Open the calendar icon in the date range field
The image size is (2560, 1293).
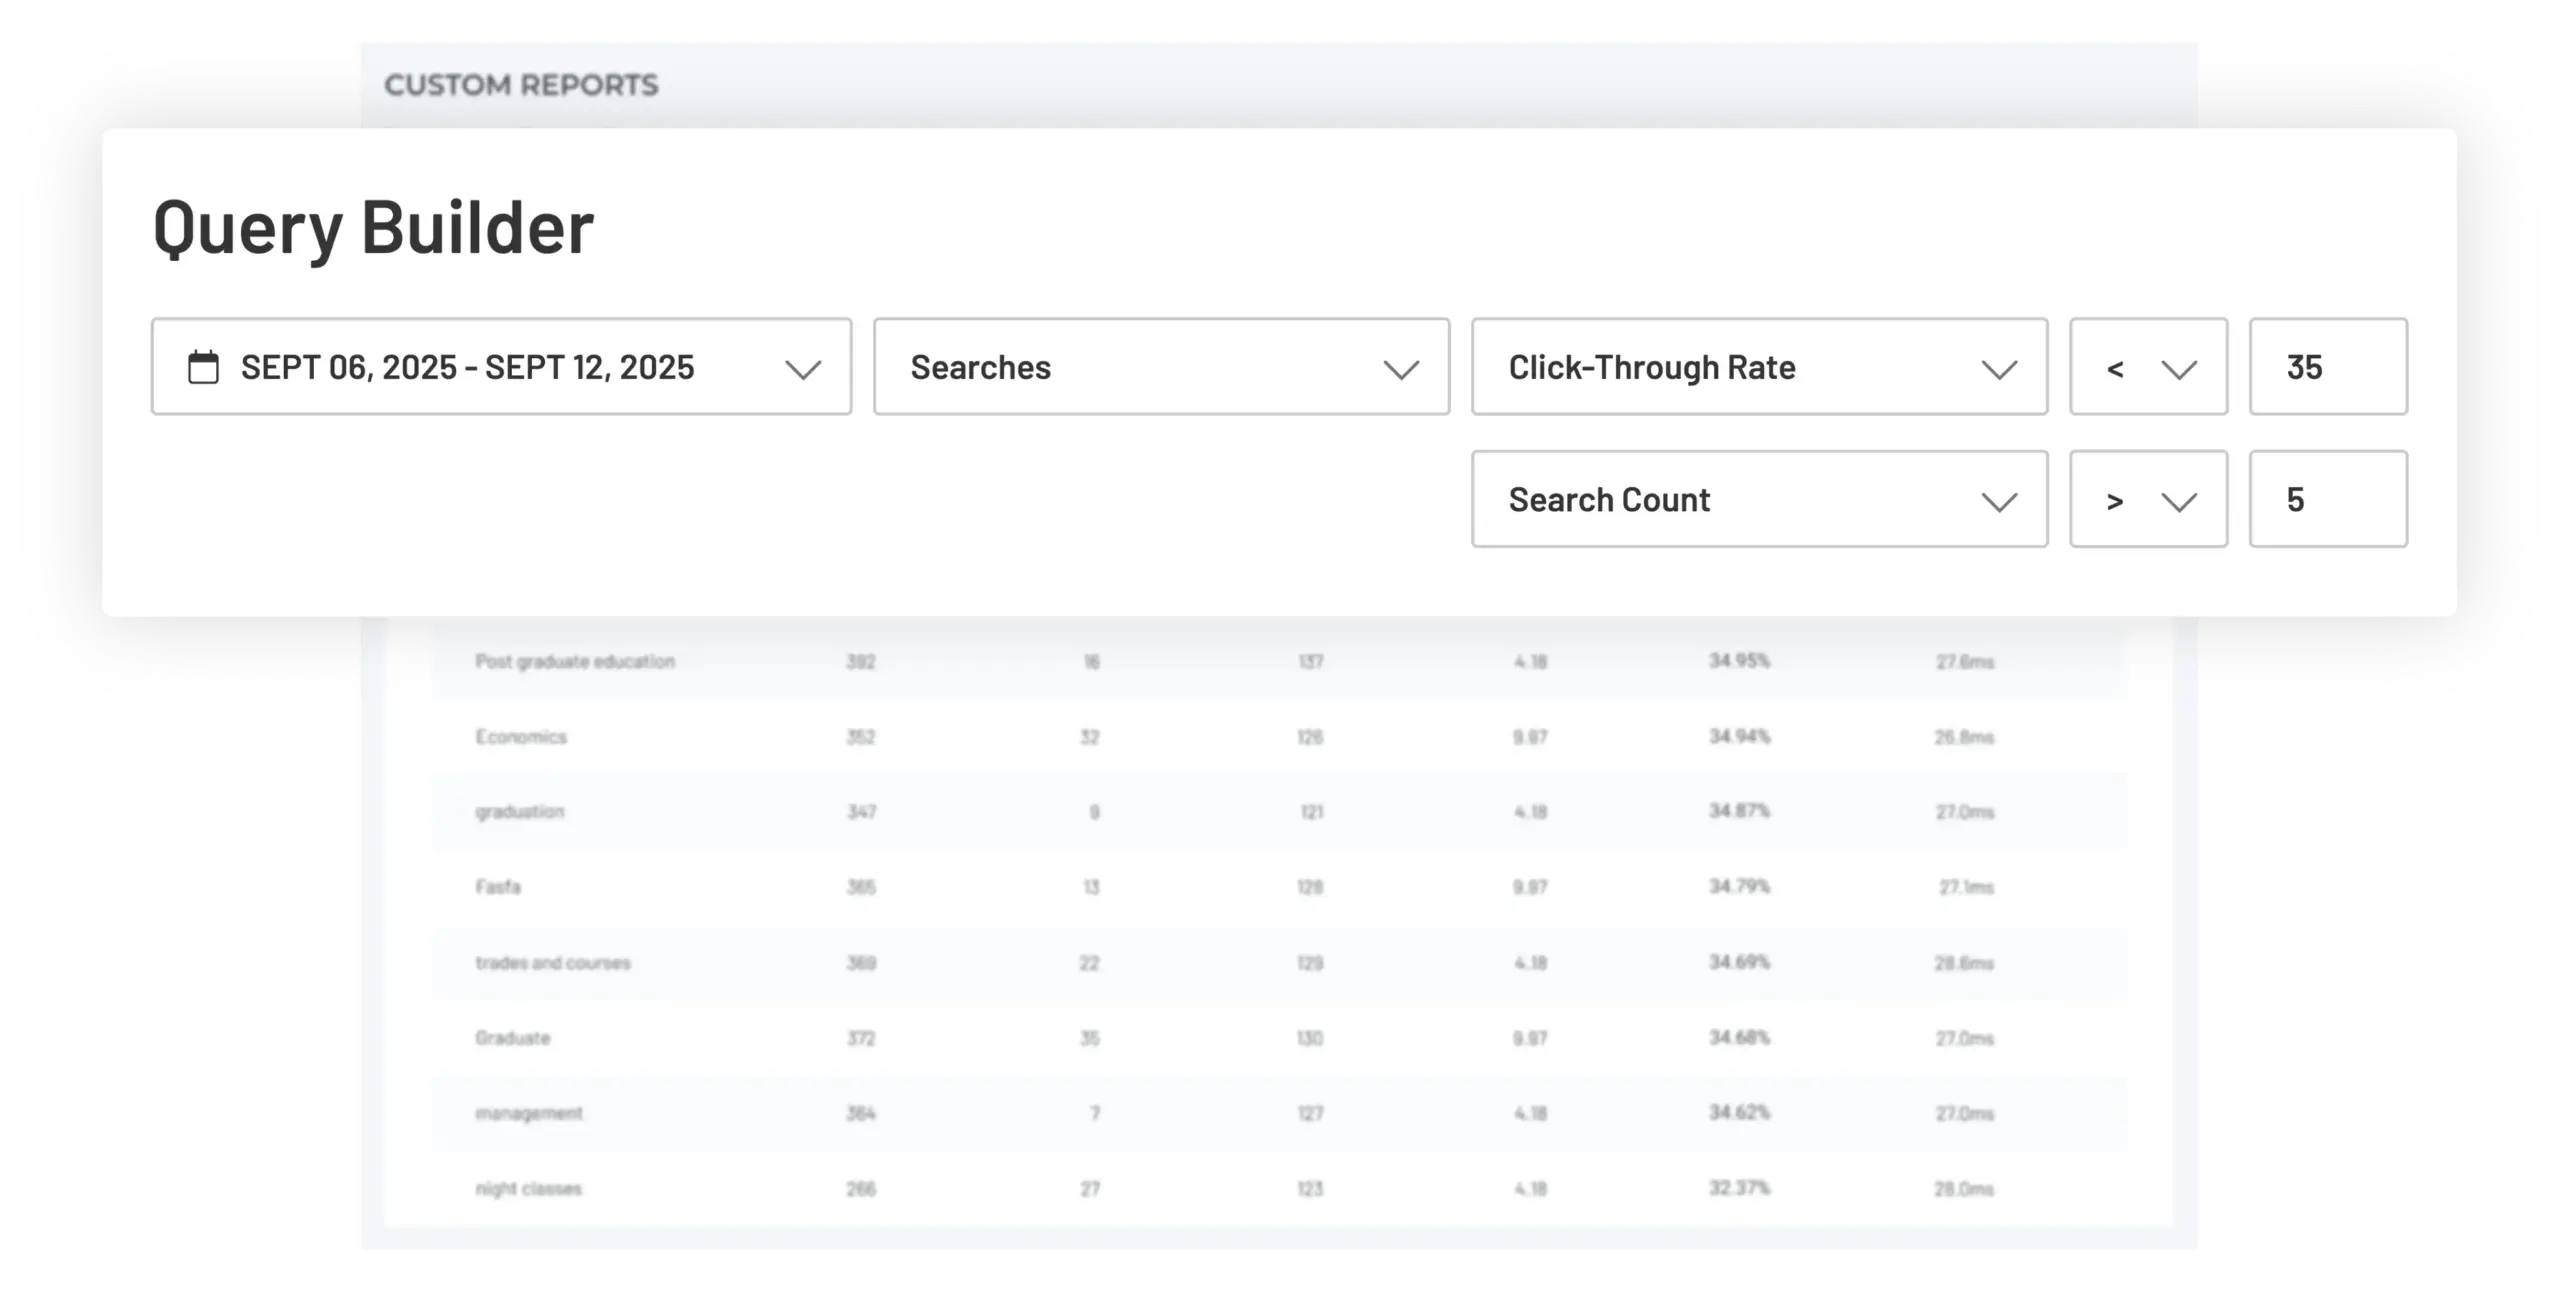pos(203,367)
